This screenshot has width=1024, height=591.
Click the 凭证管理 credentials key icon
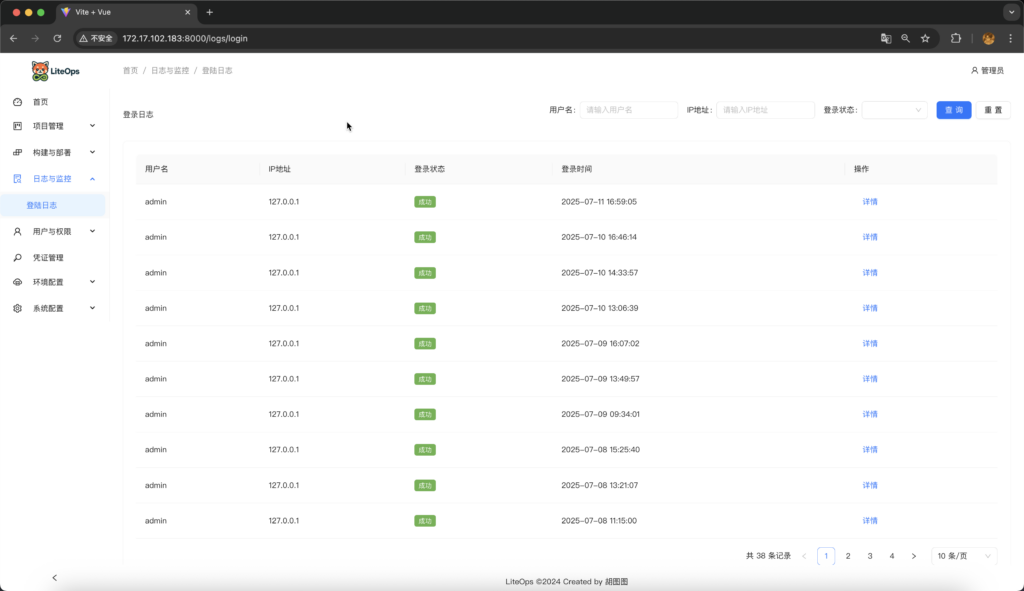coord(17,257)
